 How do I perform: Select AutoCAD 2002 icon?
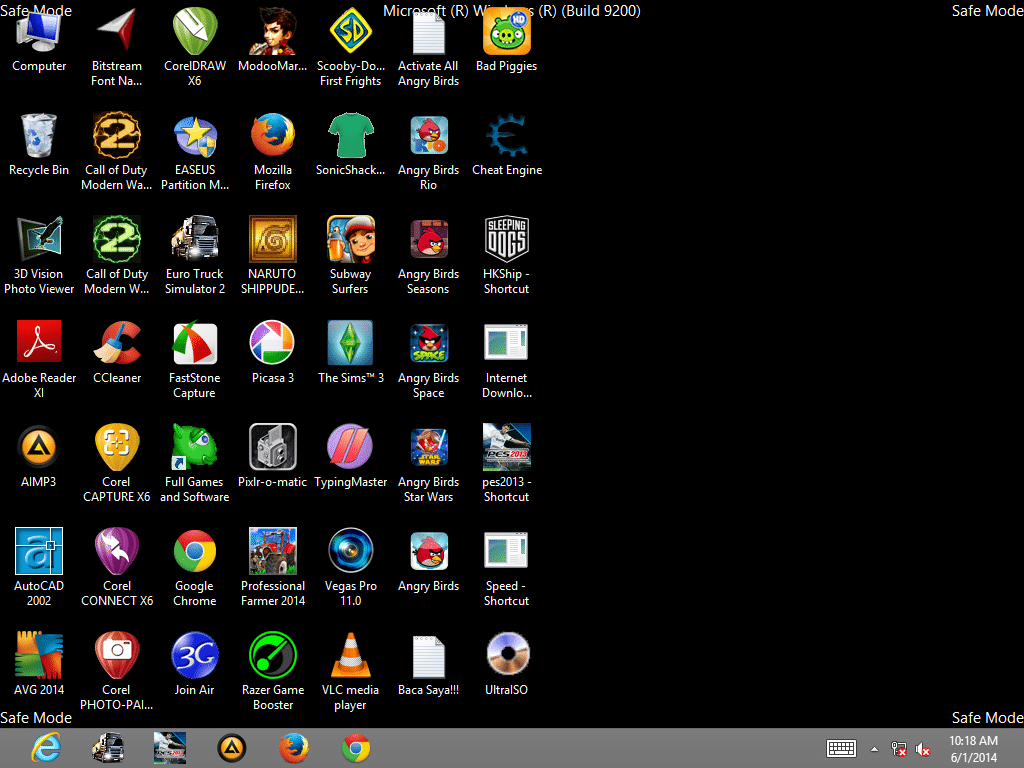tap(39, 551)
